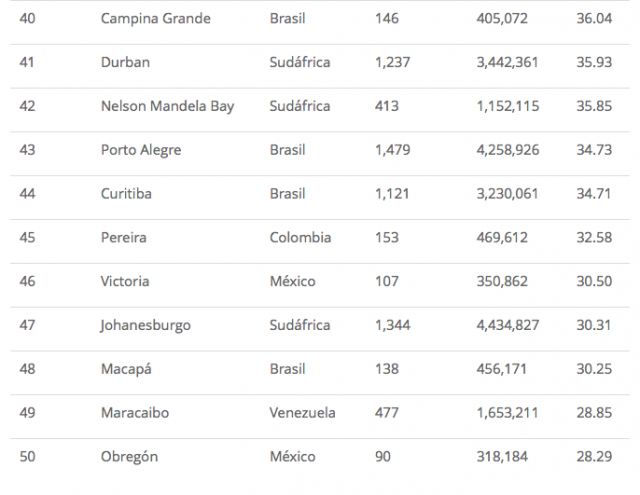This screenshot has height=495, width=640.
Task: Select the Victoria city cell
Action: (x=125, y=281)
